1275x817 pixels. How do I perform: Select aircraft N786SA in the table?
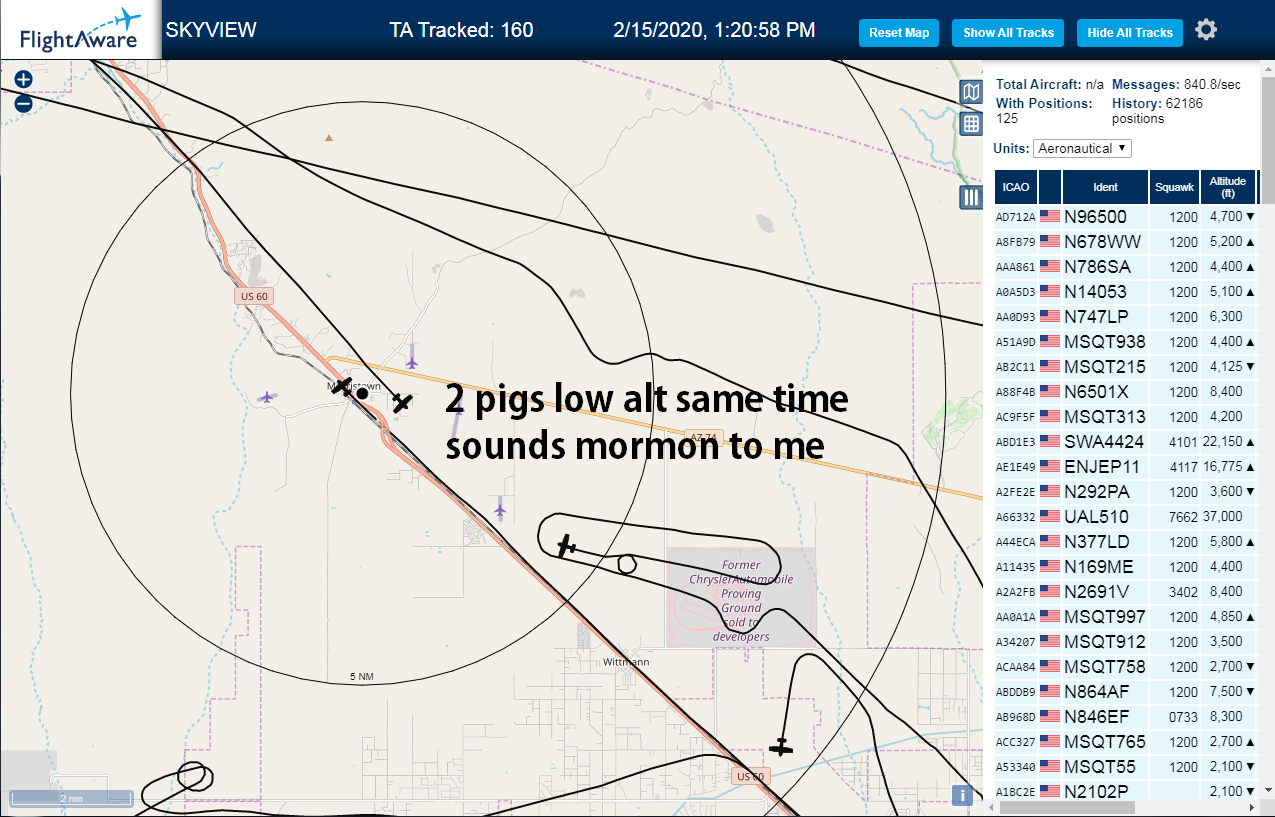[x=1126, y=266]
